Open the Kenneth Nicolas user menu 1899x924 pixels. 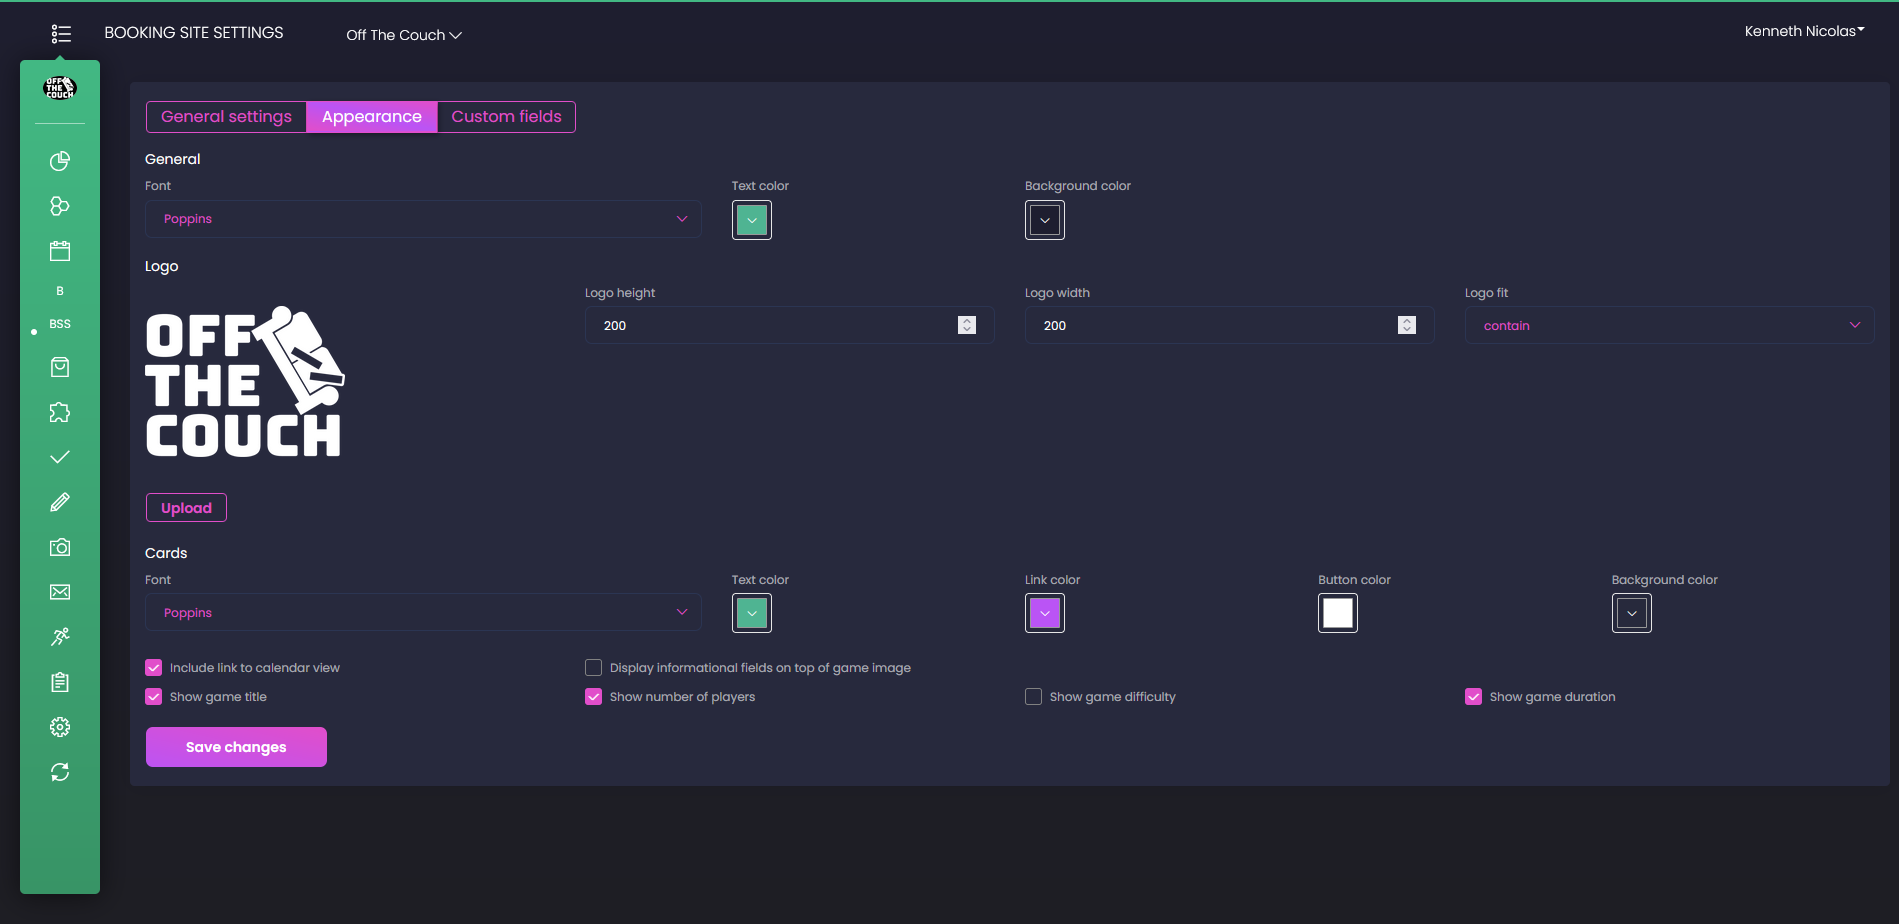coord(1804,31)
